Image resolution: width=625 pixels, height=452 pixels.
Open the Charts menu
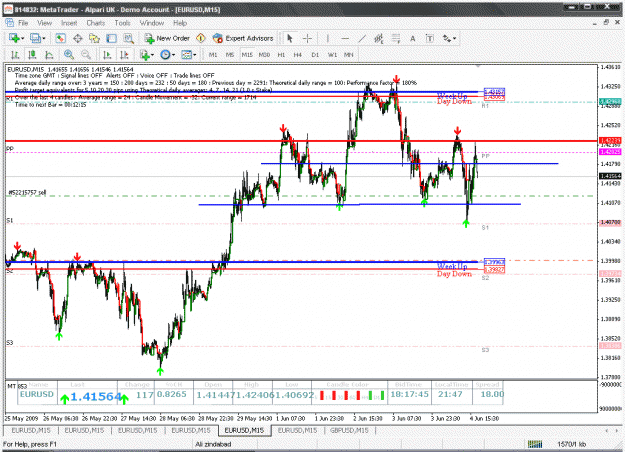(x=96, y=23)
